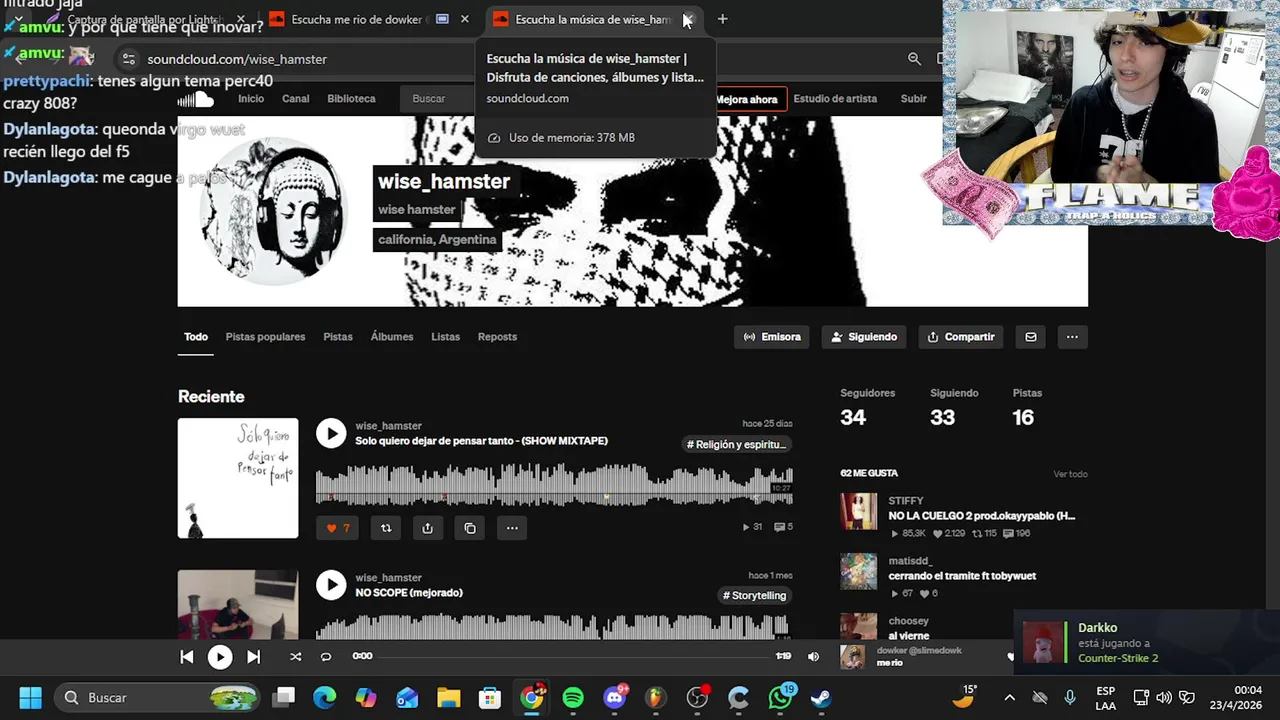Open Estudio de artista link
Viewport: 1280px width, 720px height.
[x=835, y=99]
